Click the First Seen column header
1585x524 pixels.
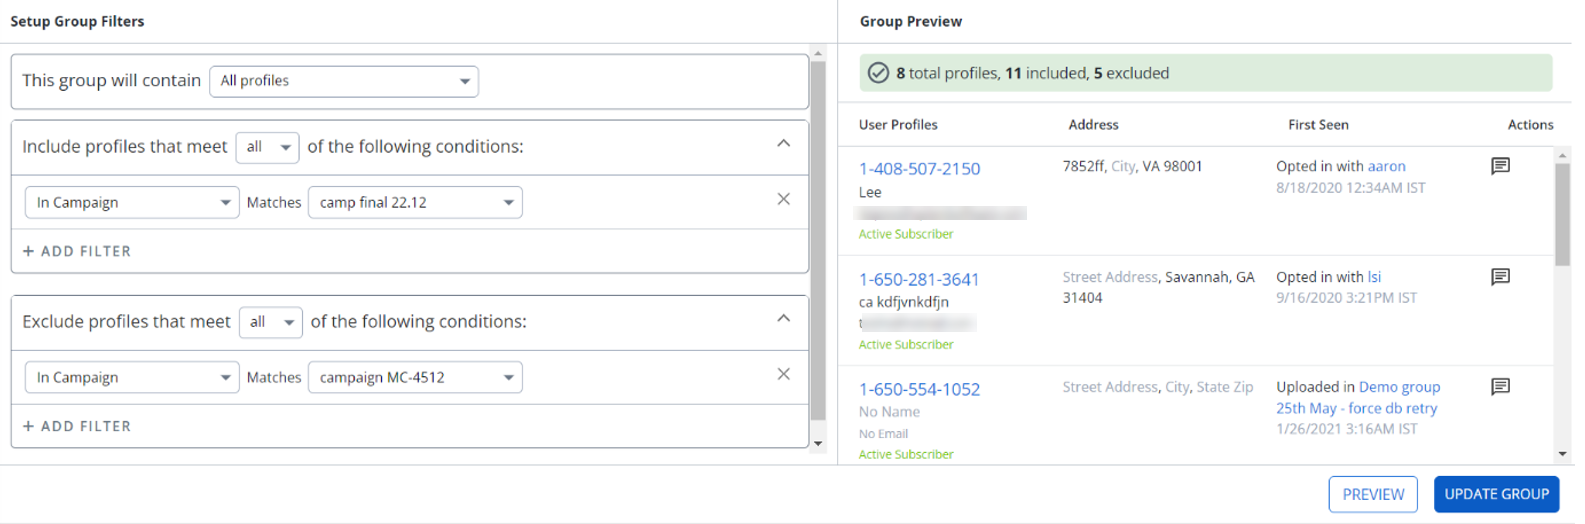pos(1318,125)
